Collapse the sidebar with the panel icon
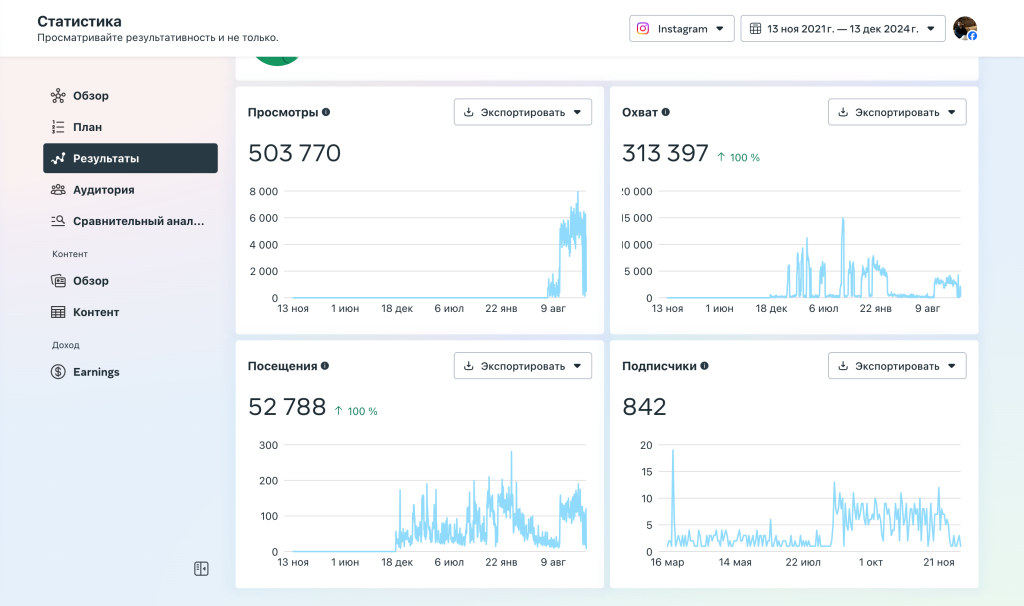This screenshot has height=606, width=1024. (x=201, y=569)
